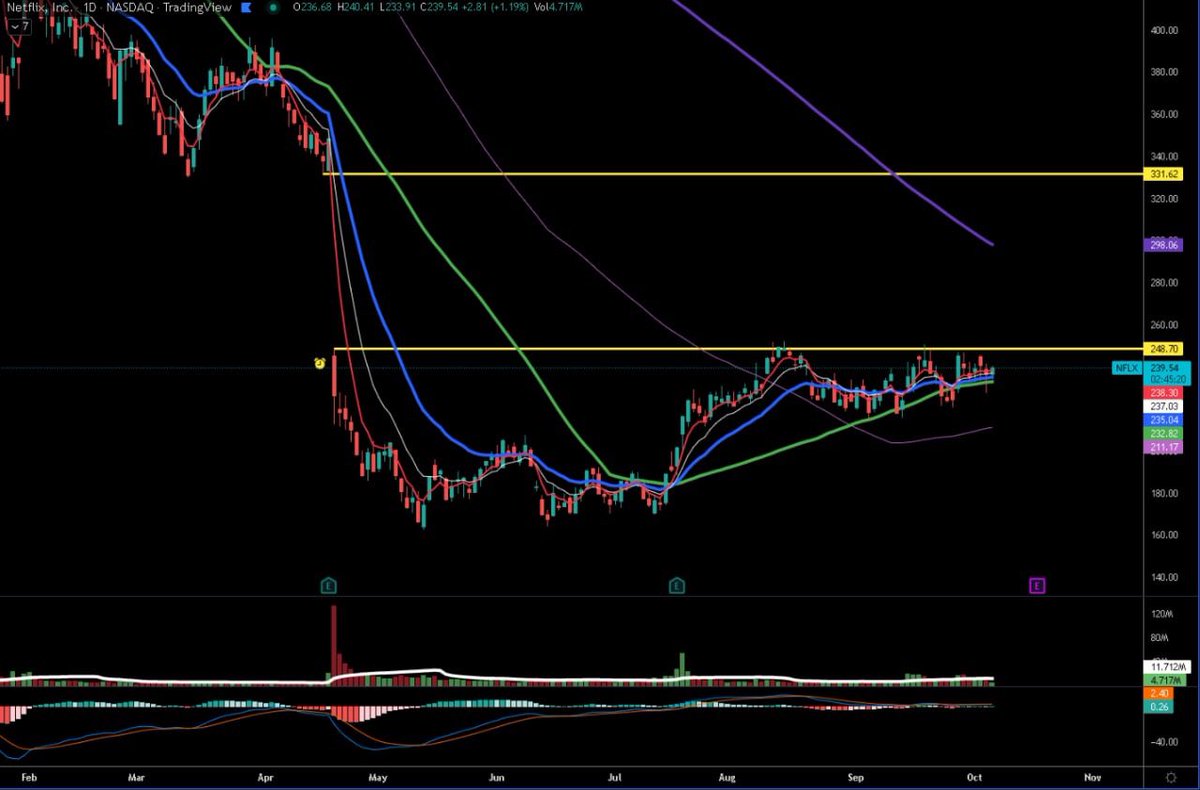
Task: Click the 237.03 white moving average label
Action: (1164, 407)
